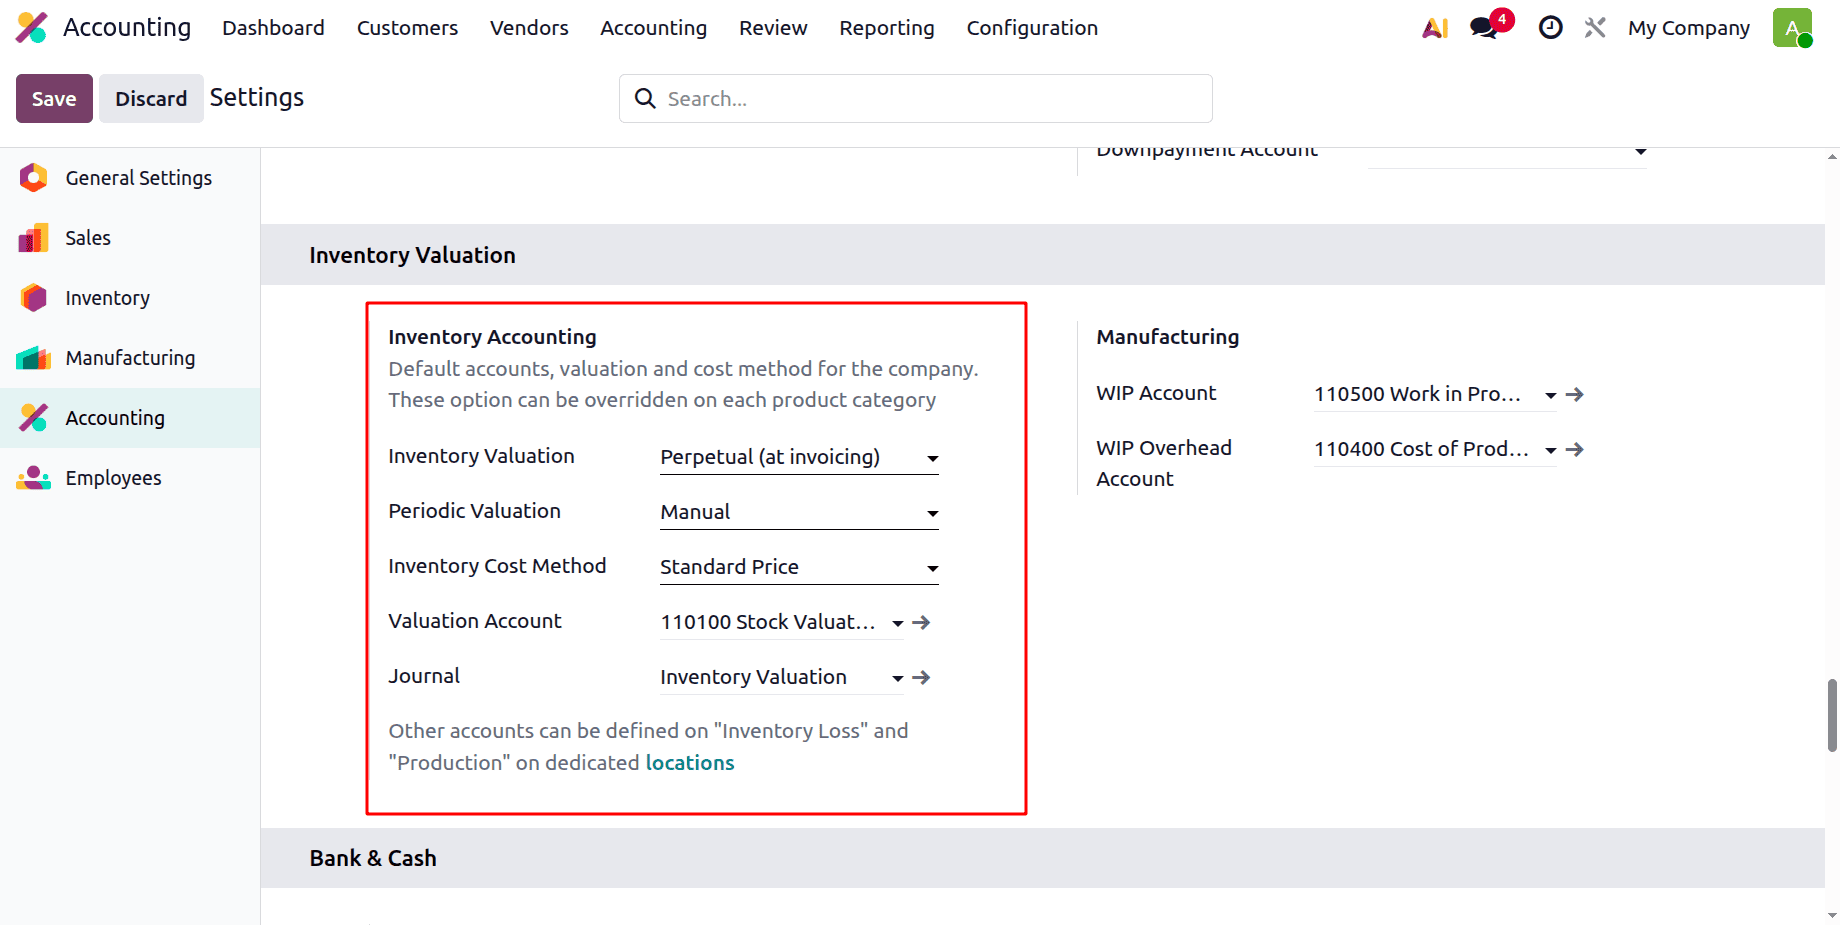Open Journal record arrow link
This screenshot has width=1840, height=925.
click(x=922, y=677)
